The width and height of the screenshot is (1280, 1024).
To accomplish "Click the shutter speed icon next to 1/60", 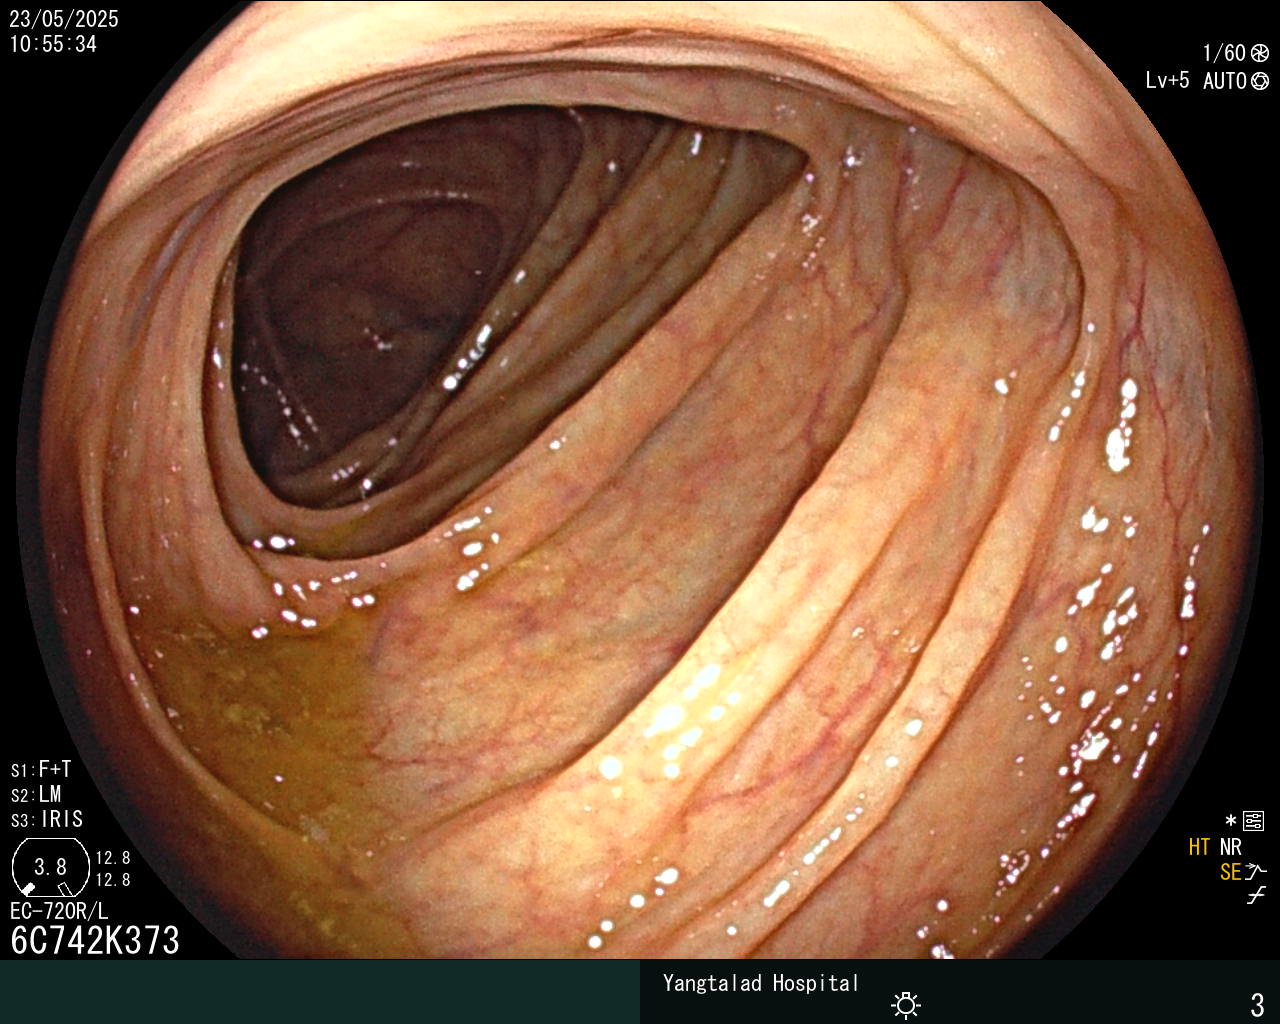I will coord(1259,54).
